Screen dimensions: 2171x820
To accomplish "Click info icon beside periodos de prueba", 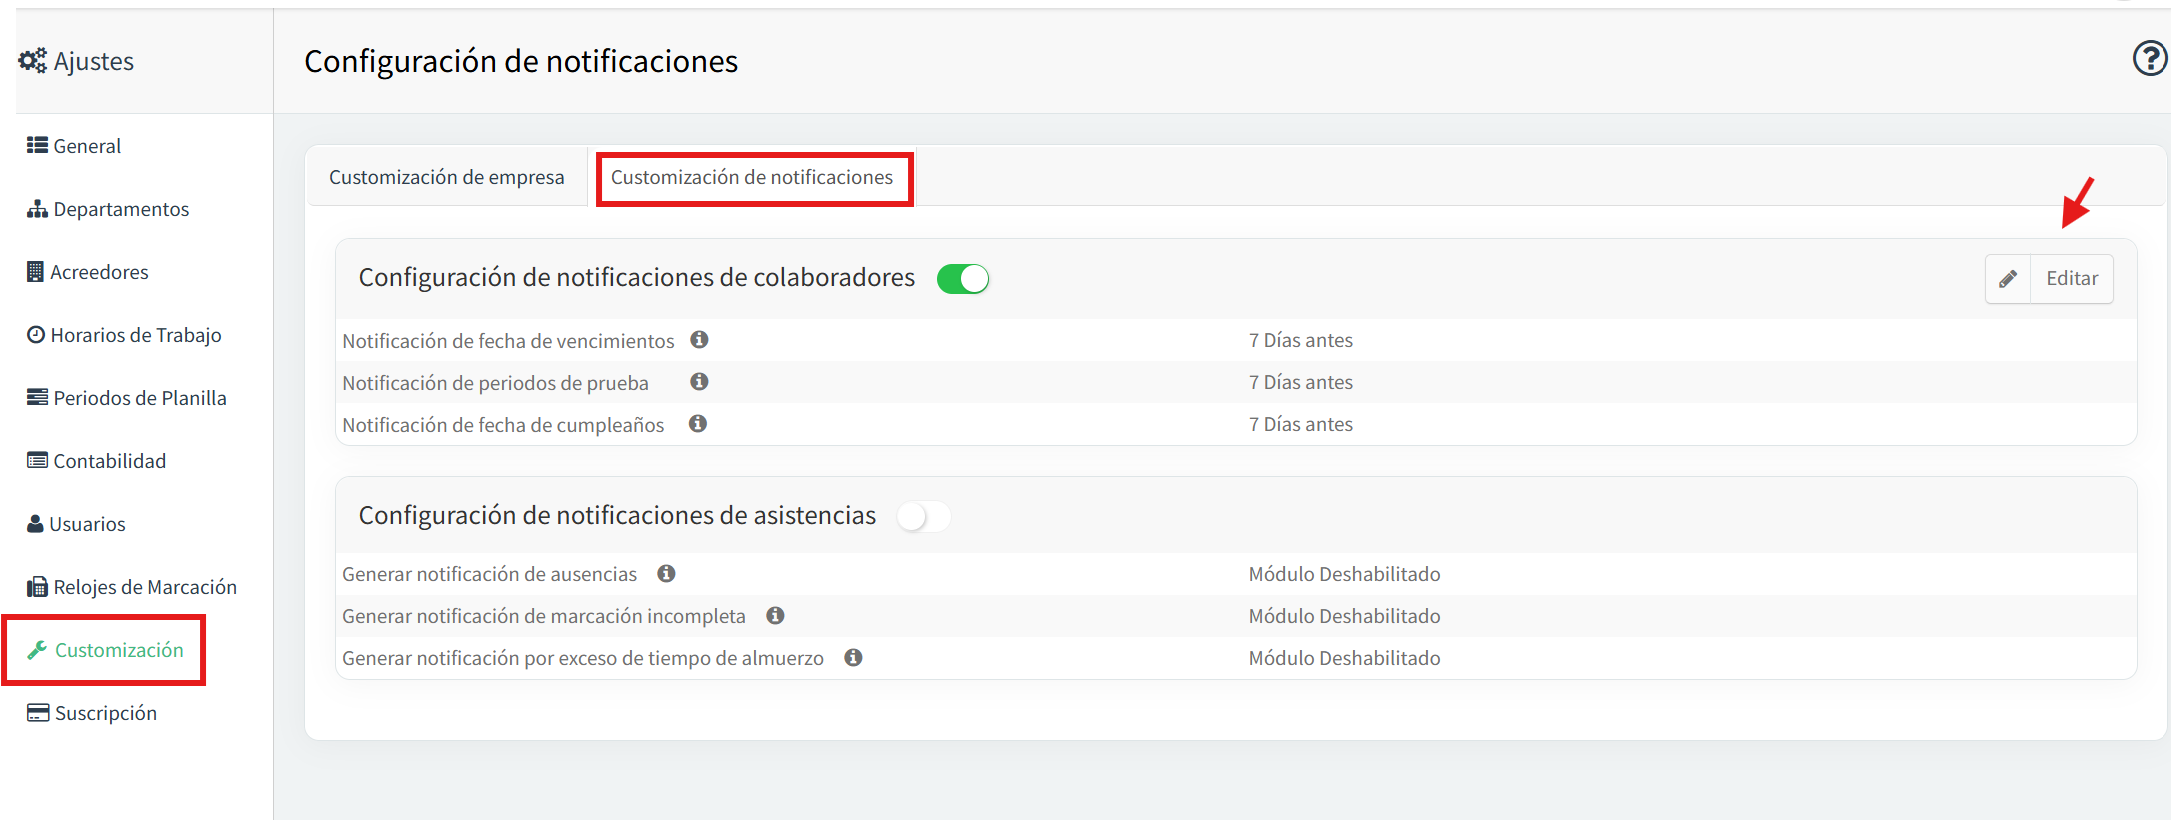I will [700, 382].
